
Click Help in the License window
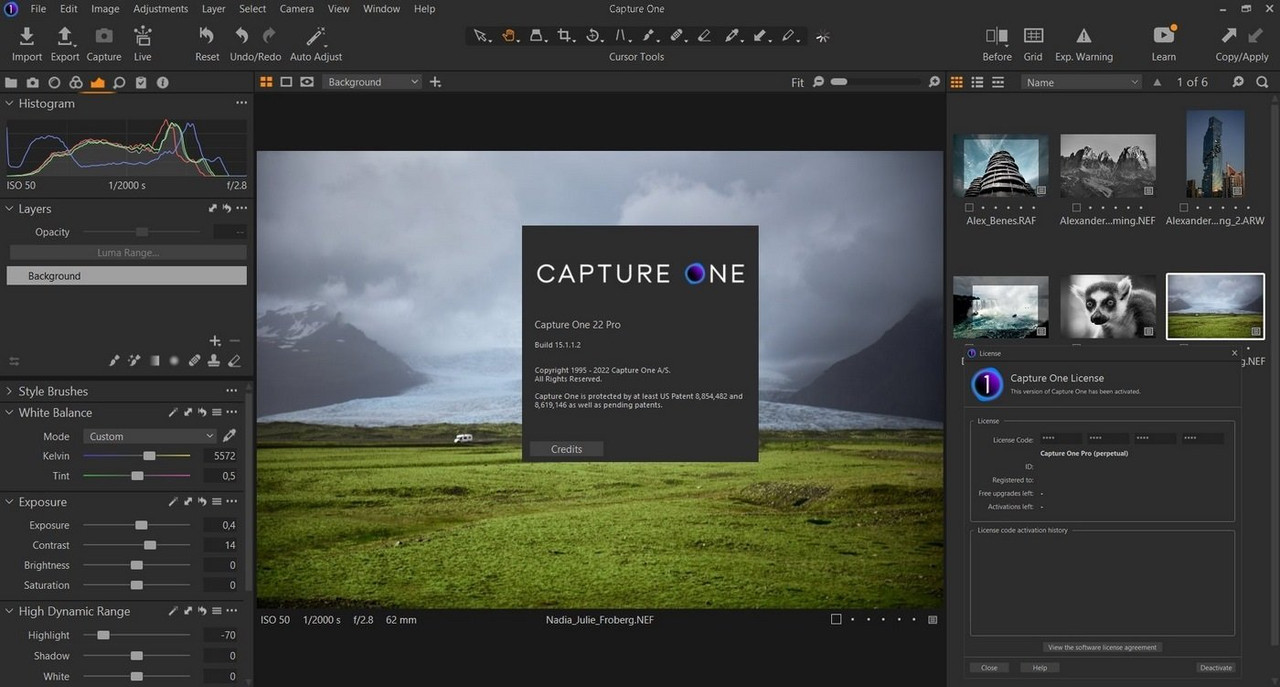pyautogui.click(x=1039, y=667)
